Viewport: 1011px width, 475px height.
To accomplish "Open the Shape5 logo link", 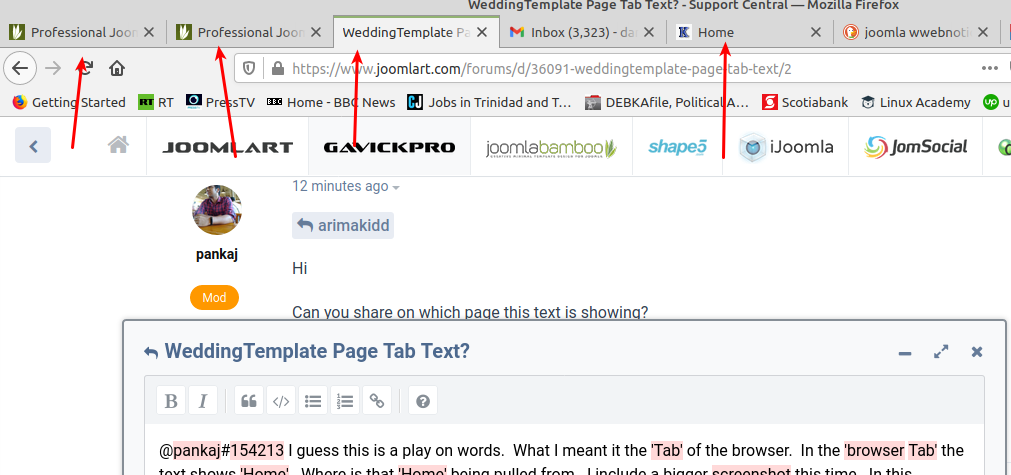I will pyautogui.click(x=677, y=147).
